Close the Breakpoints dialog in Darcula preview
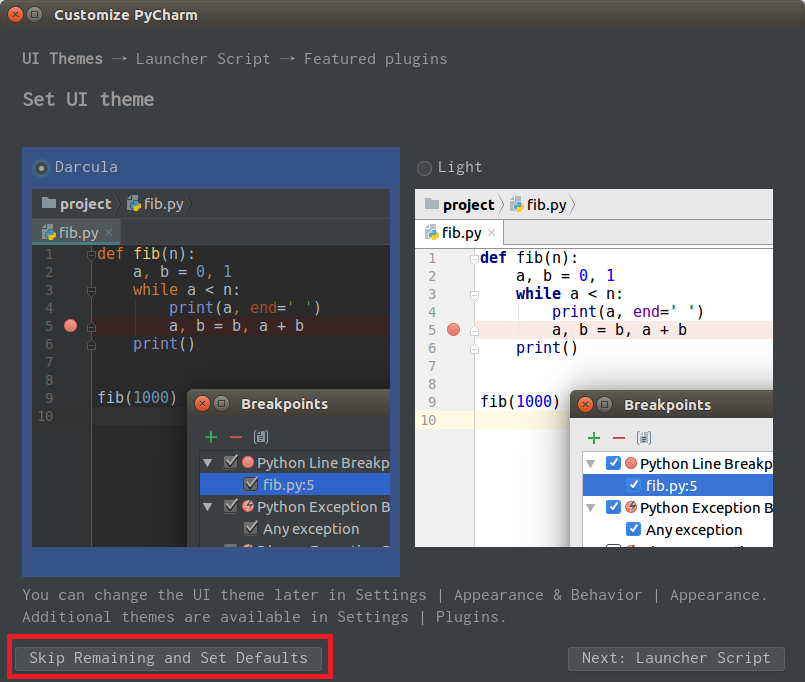This screenshot has width=805, height=682. (202, 404)
